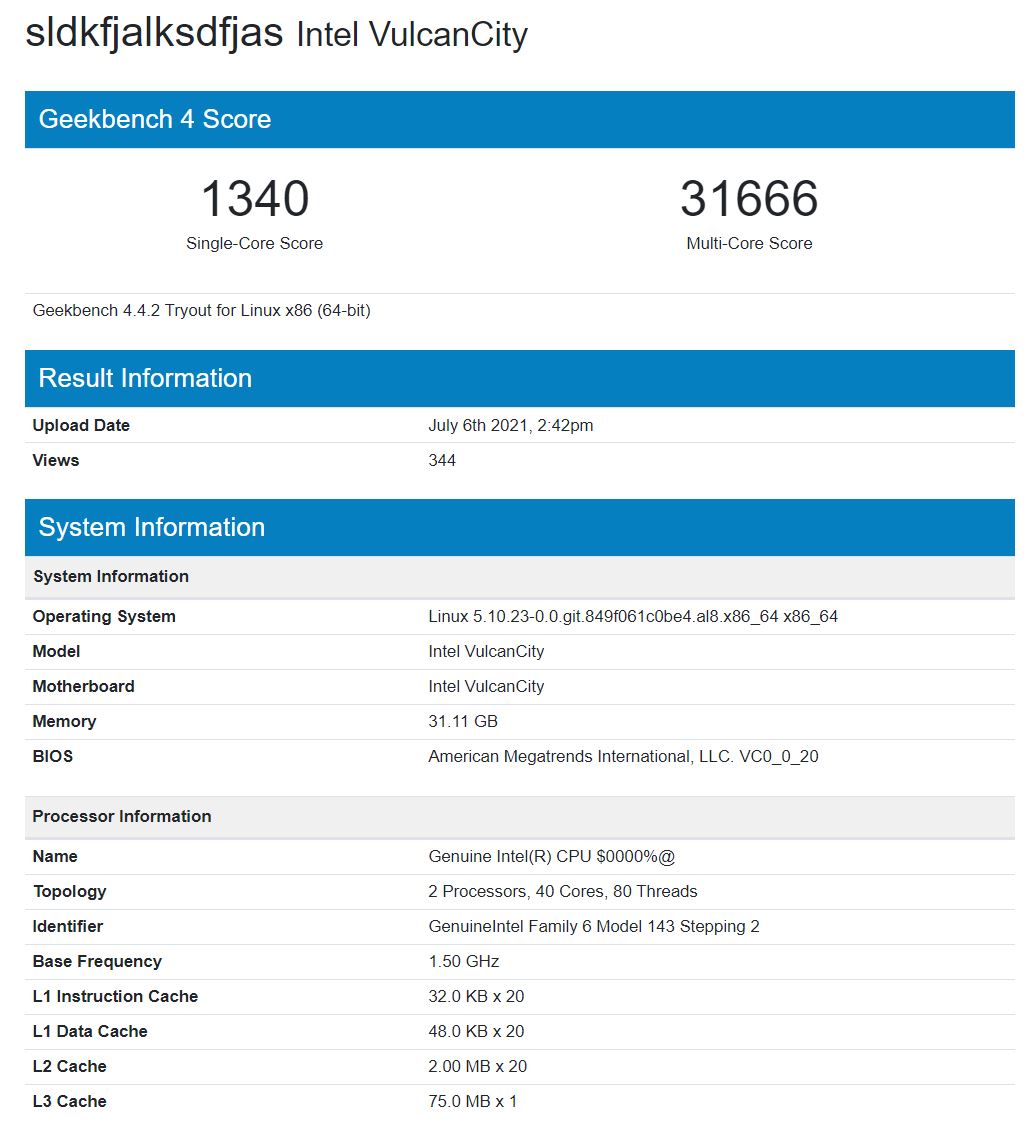
Task: Select the date "July 6th 2021, 2:42pm"
Action: tap(510, 425)
